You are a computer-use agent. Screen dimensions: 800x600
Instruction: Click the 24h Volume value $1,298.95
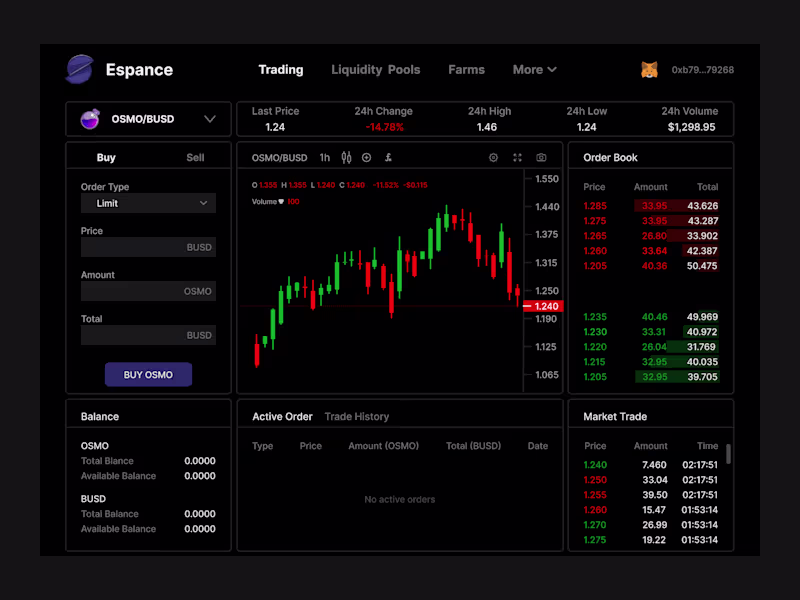tap(691, 127)
